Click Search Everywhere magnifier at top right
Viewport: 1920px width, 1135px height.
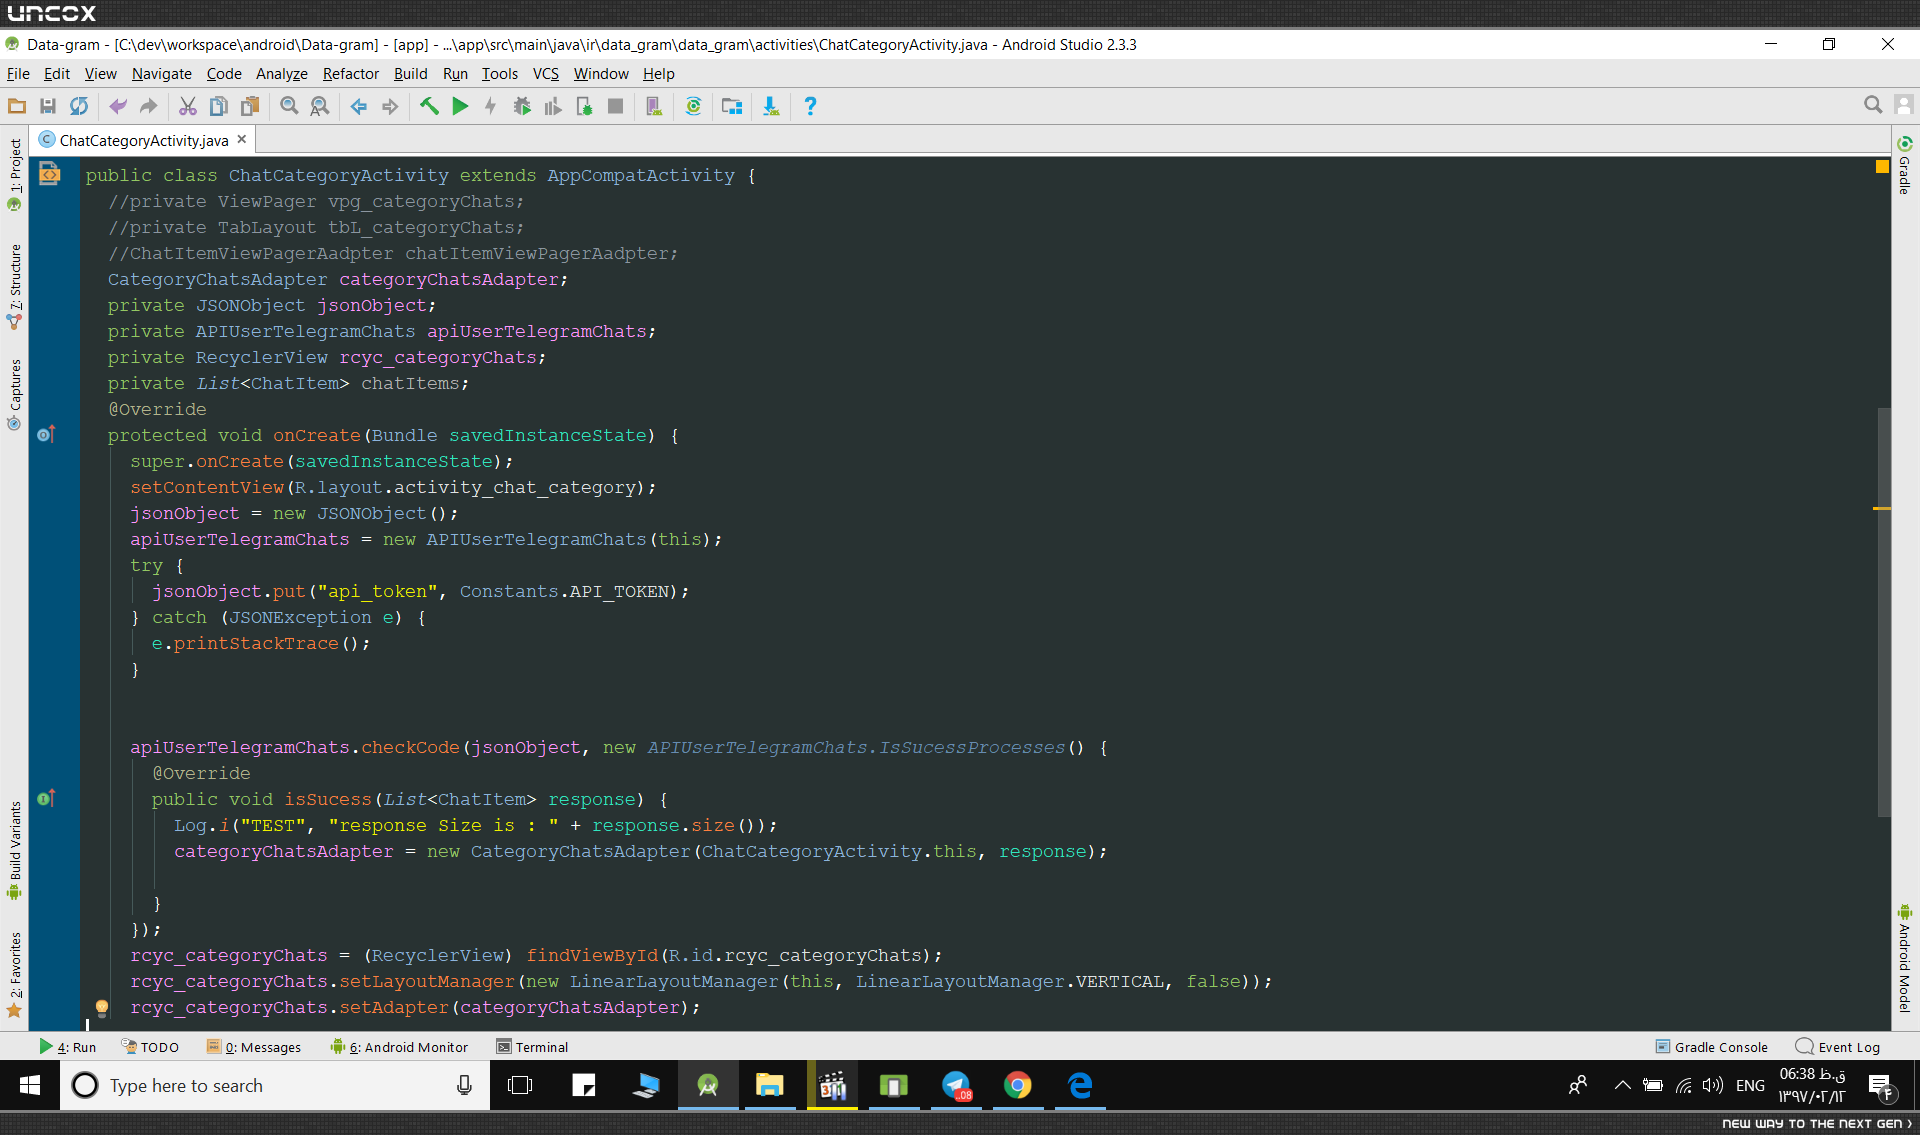point(1873,105)
